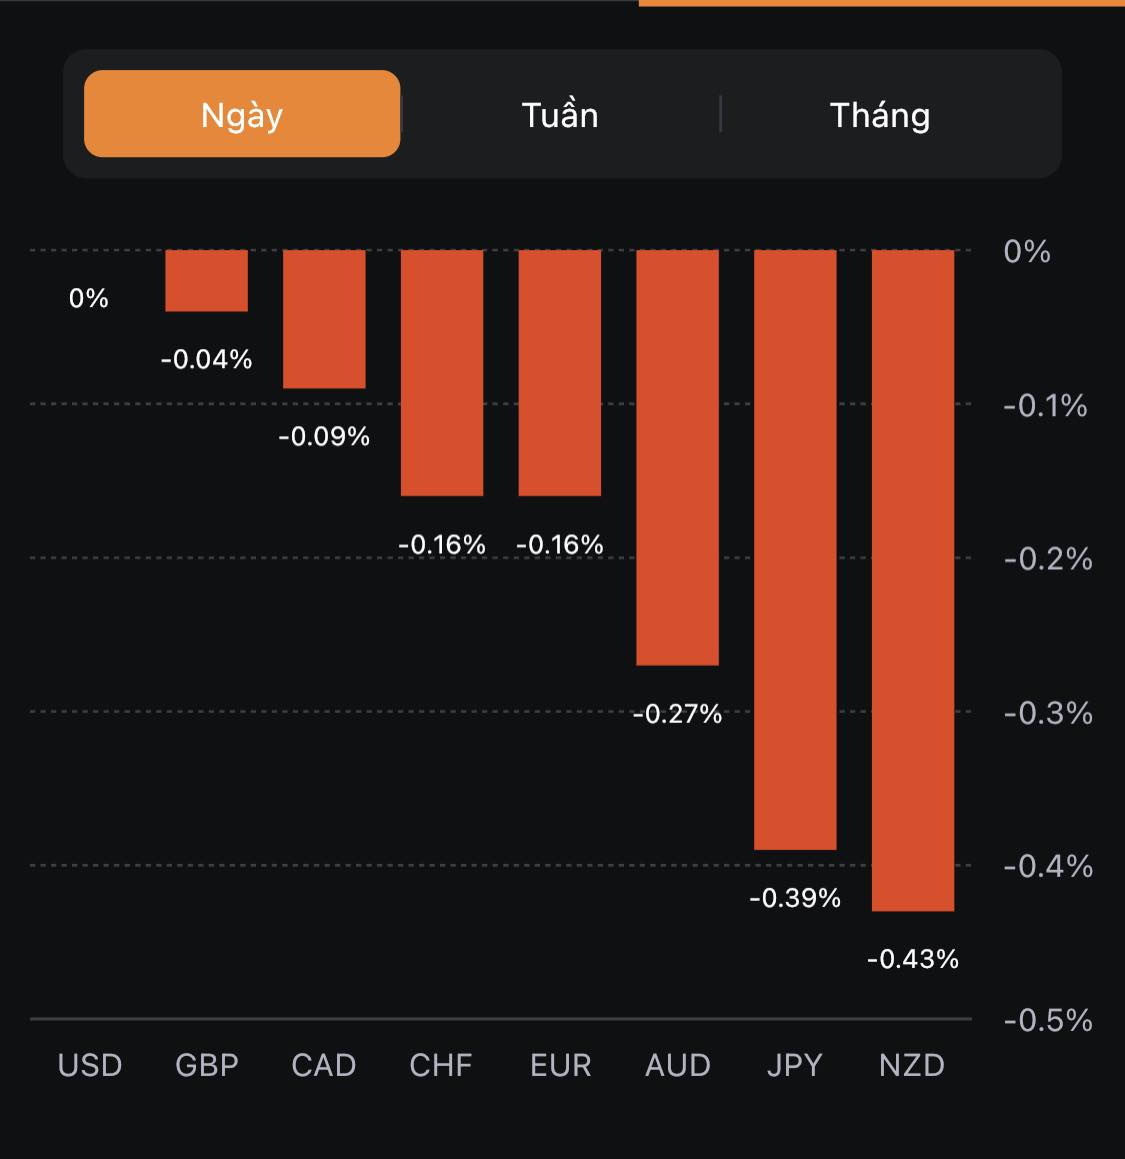Click the -0.39% value label
This screenshot has width=1125, height=1159.
(x=795, y=898)
